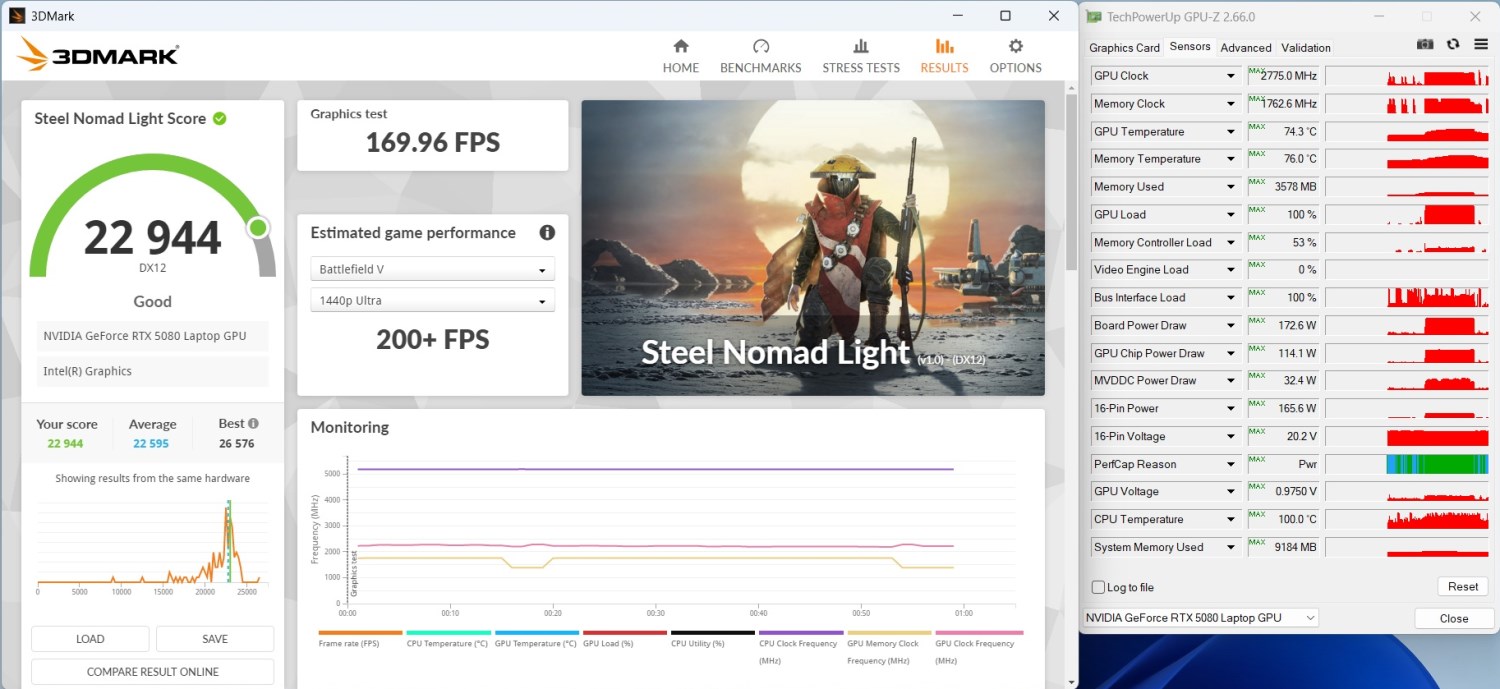Click the green validation checkmark beside the score
The image size is (1500, 689).
(x=219, y=118)
